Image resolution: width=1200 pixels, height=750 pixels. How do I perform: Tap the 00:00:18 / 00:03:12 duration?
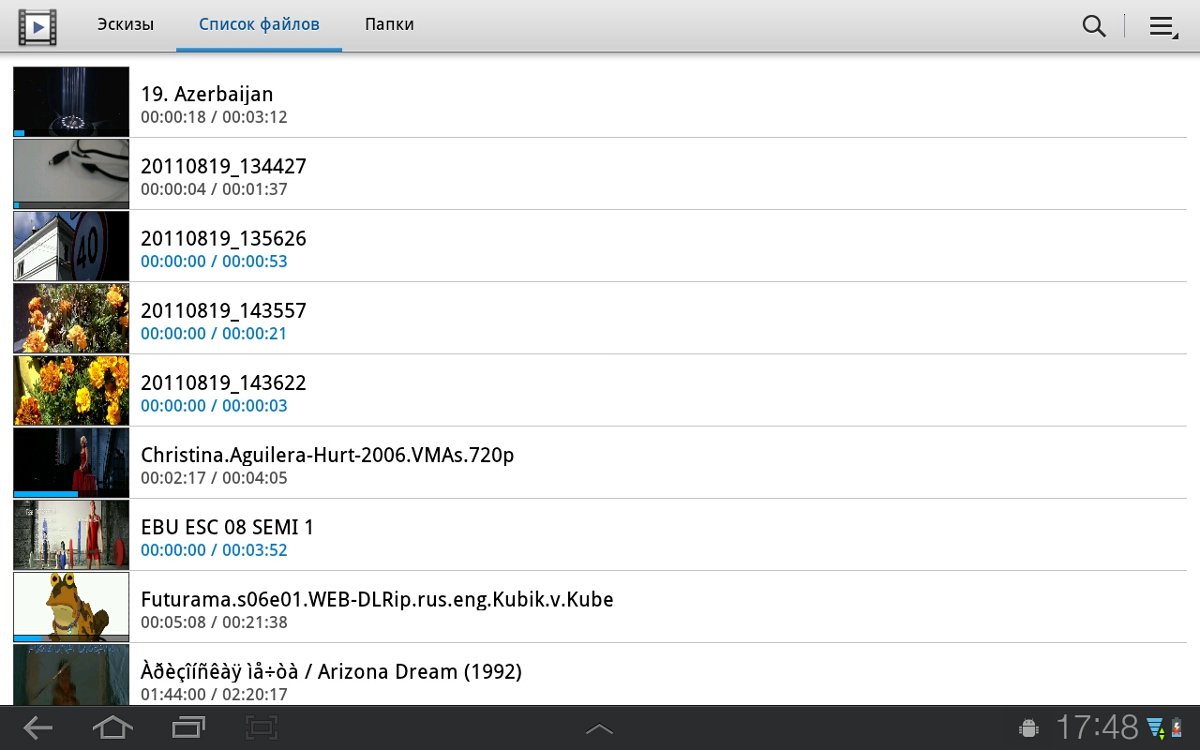(214, 117)
